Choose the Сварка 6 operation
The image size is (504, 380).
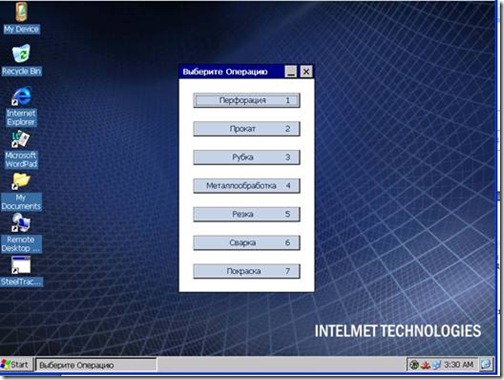point(246,243)
